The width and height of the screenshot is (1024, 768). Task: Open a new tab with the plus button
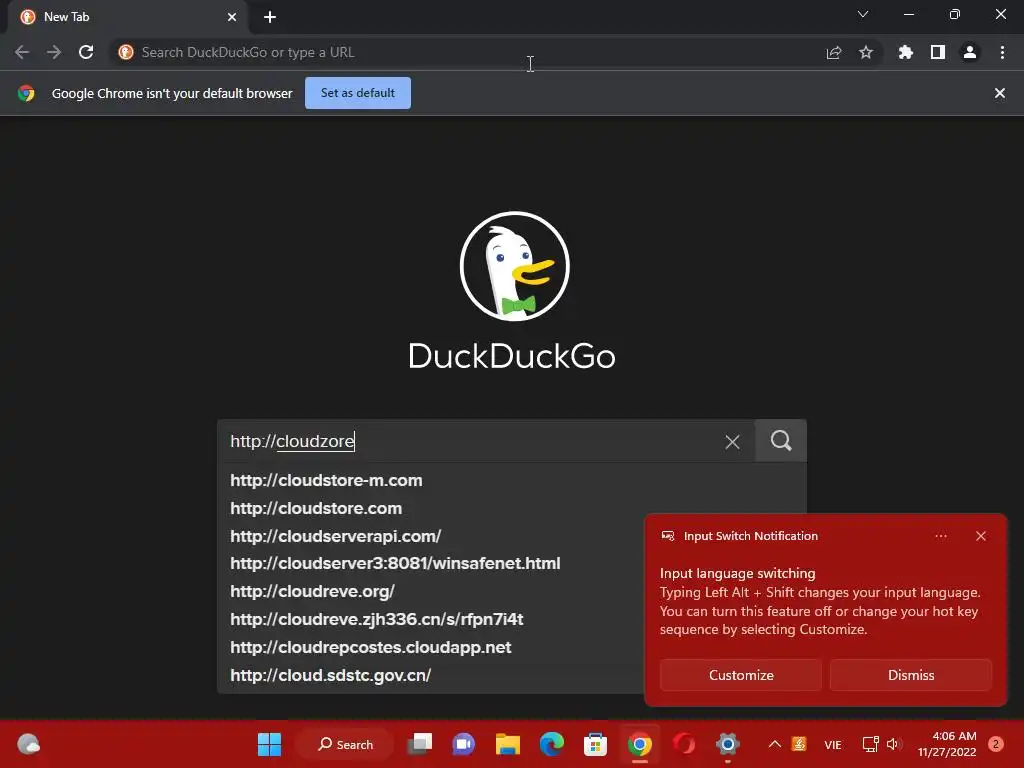point(270,17)
